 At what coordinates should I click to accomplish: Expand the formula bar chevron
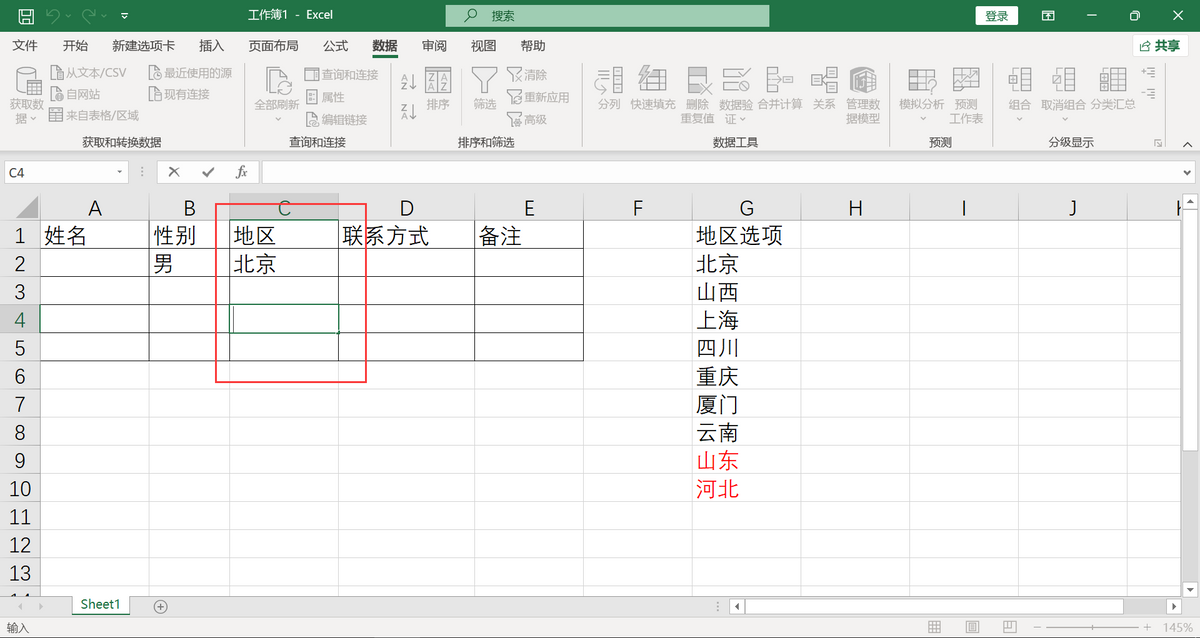1187,172
